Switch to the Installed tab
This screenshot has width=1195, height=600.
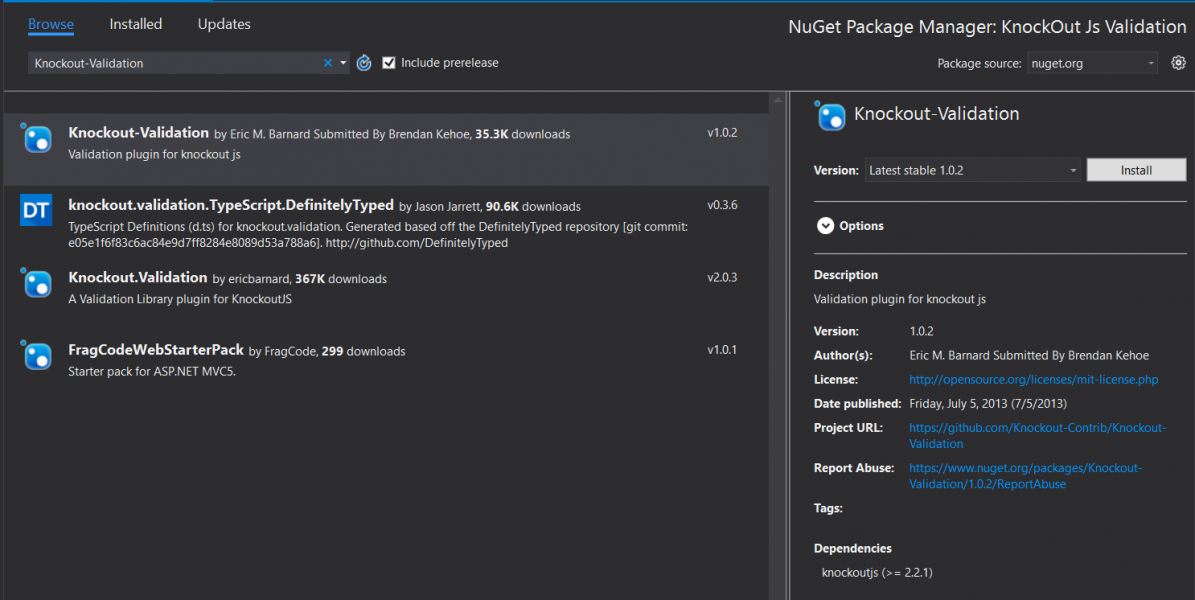(x=136, y=24)
